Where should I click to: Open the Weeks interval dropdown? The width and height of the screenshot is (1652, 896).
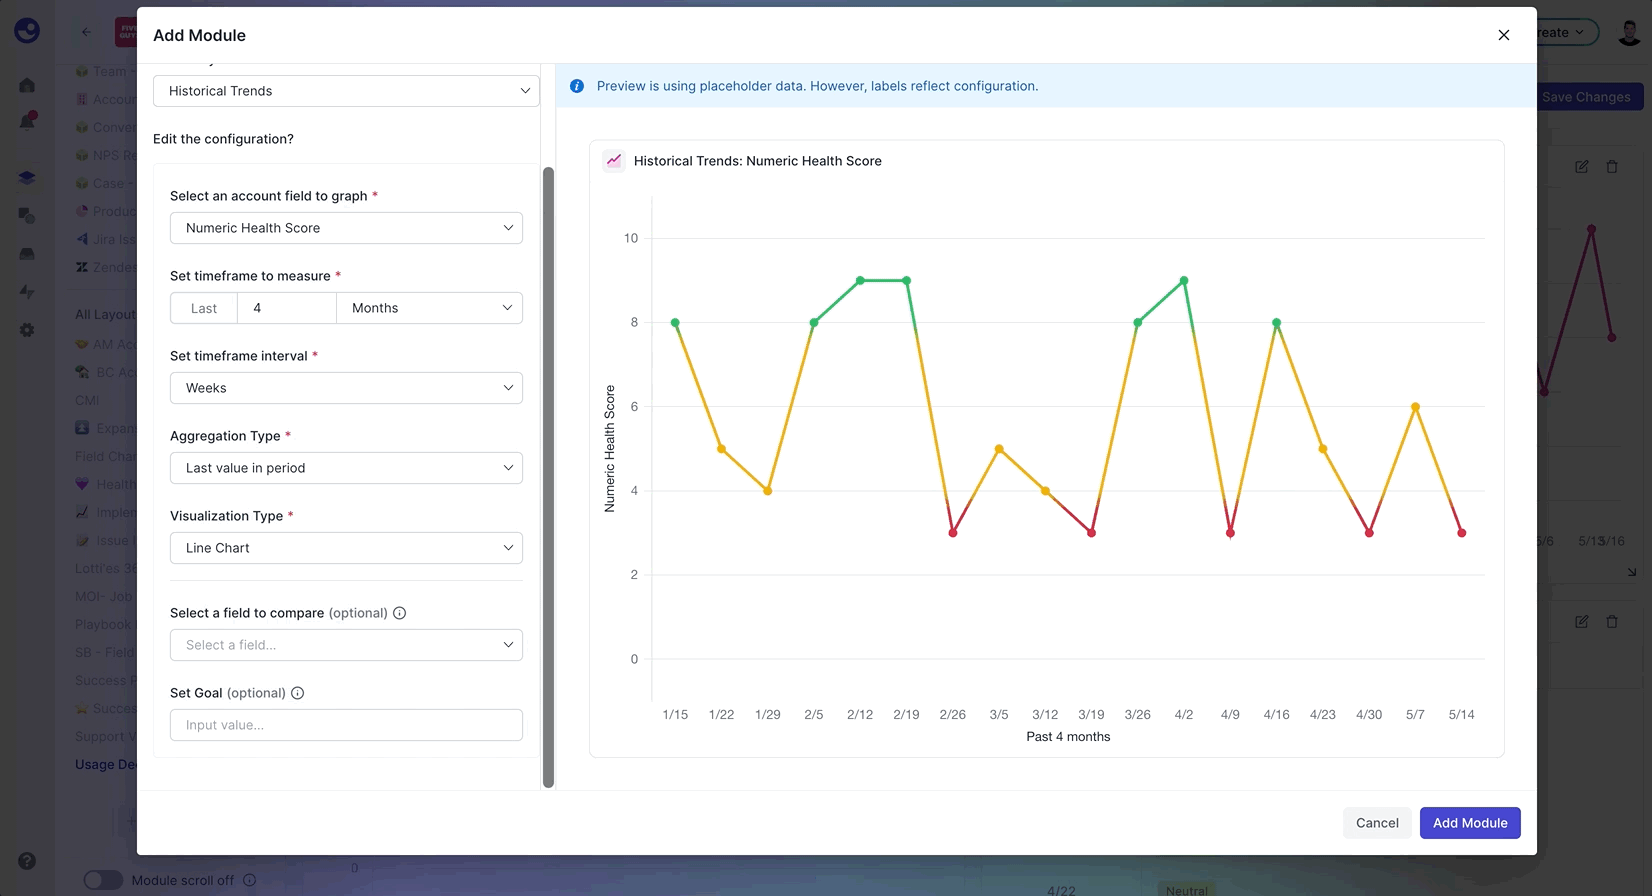(x=346, y=388)
